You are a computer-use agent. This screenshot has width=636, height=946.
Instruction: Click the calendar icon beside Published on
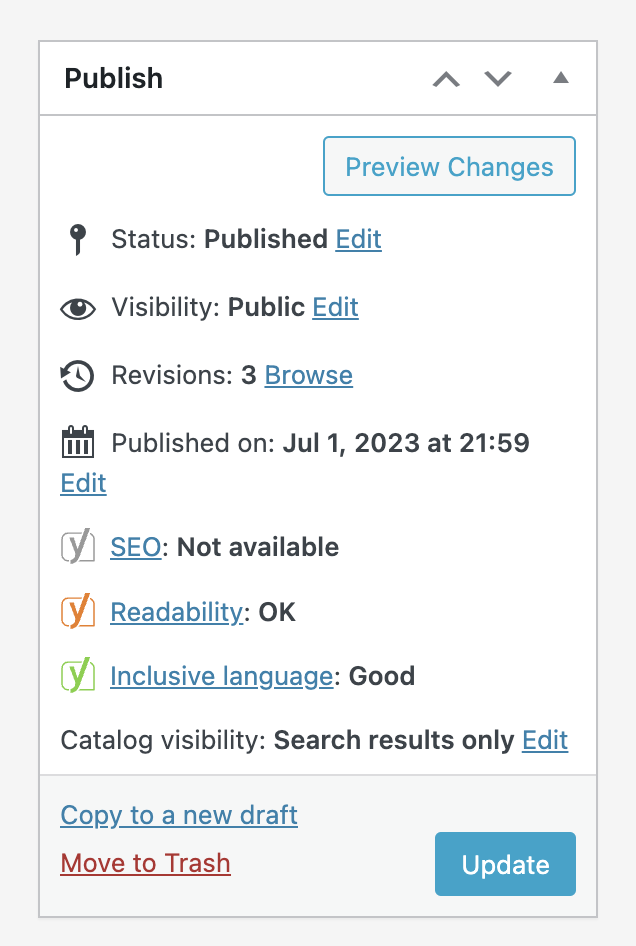click(x=78, y=442)
